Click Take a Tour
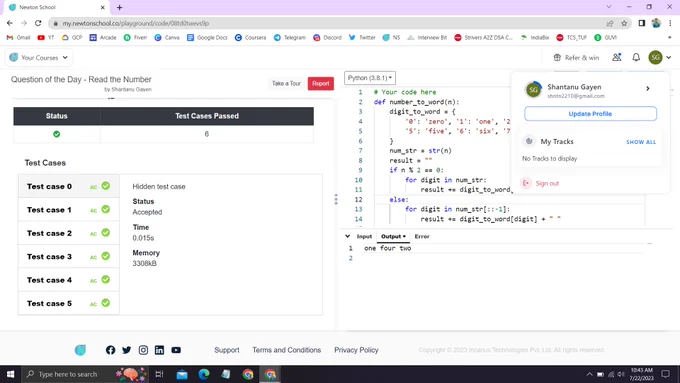The width and height of the screenshot is (680, 383). coord(286,83)
